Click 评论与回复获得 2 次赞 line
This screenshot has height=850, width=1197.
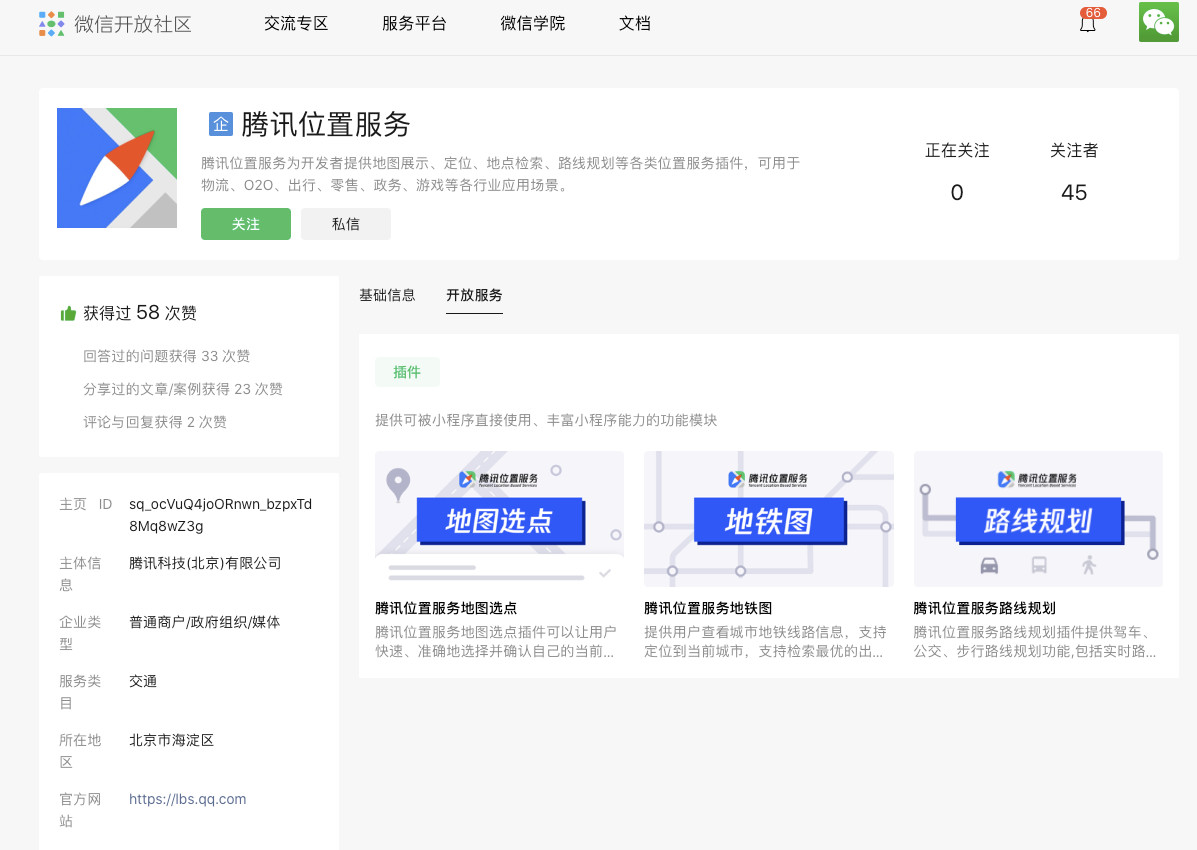(155, 422)
